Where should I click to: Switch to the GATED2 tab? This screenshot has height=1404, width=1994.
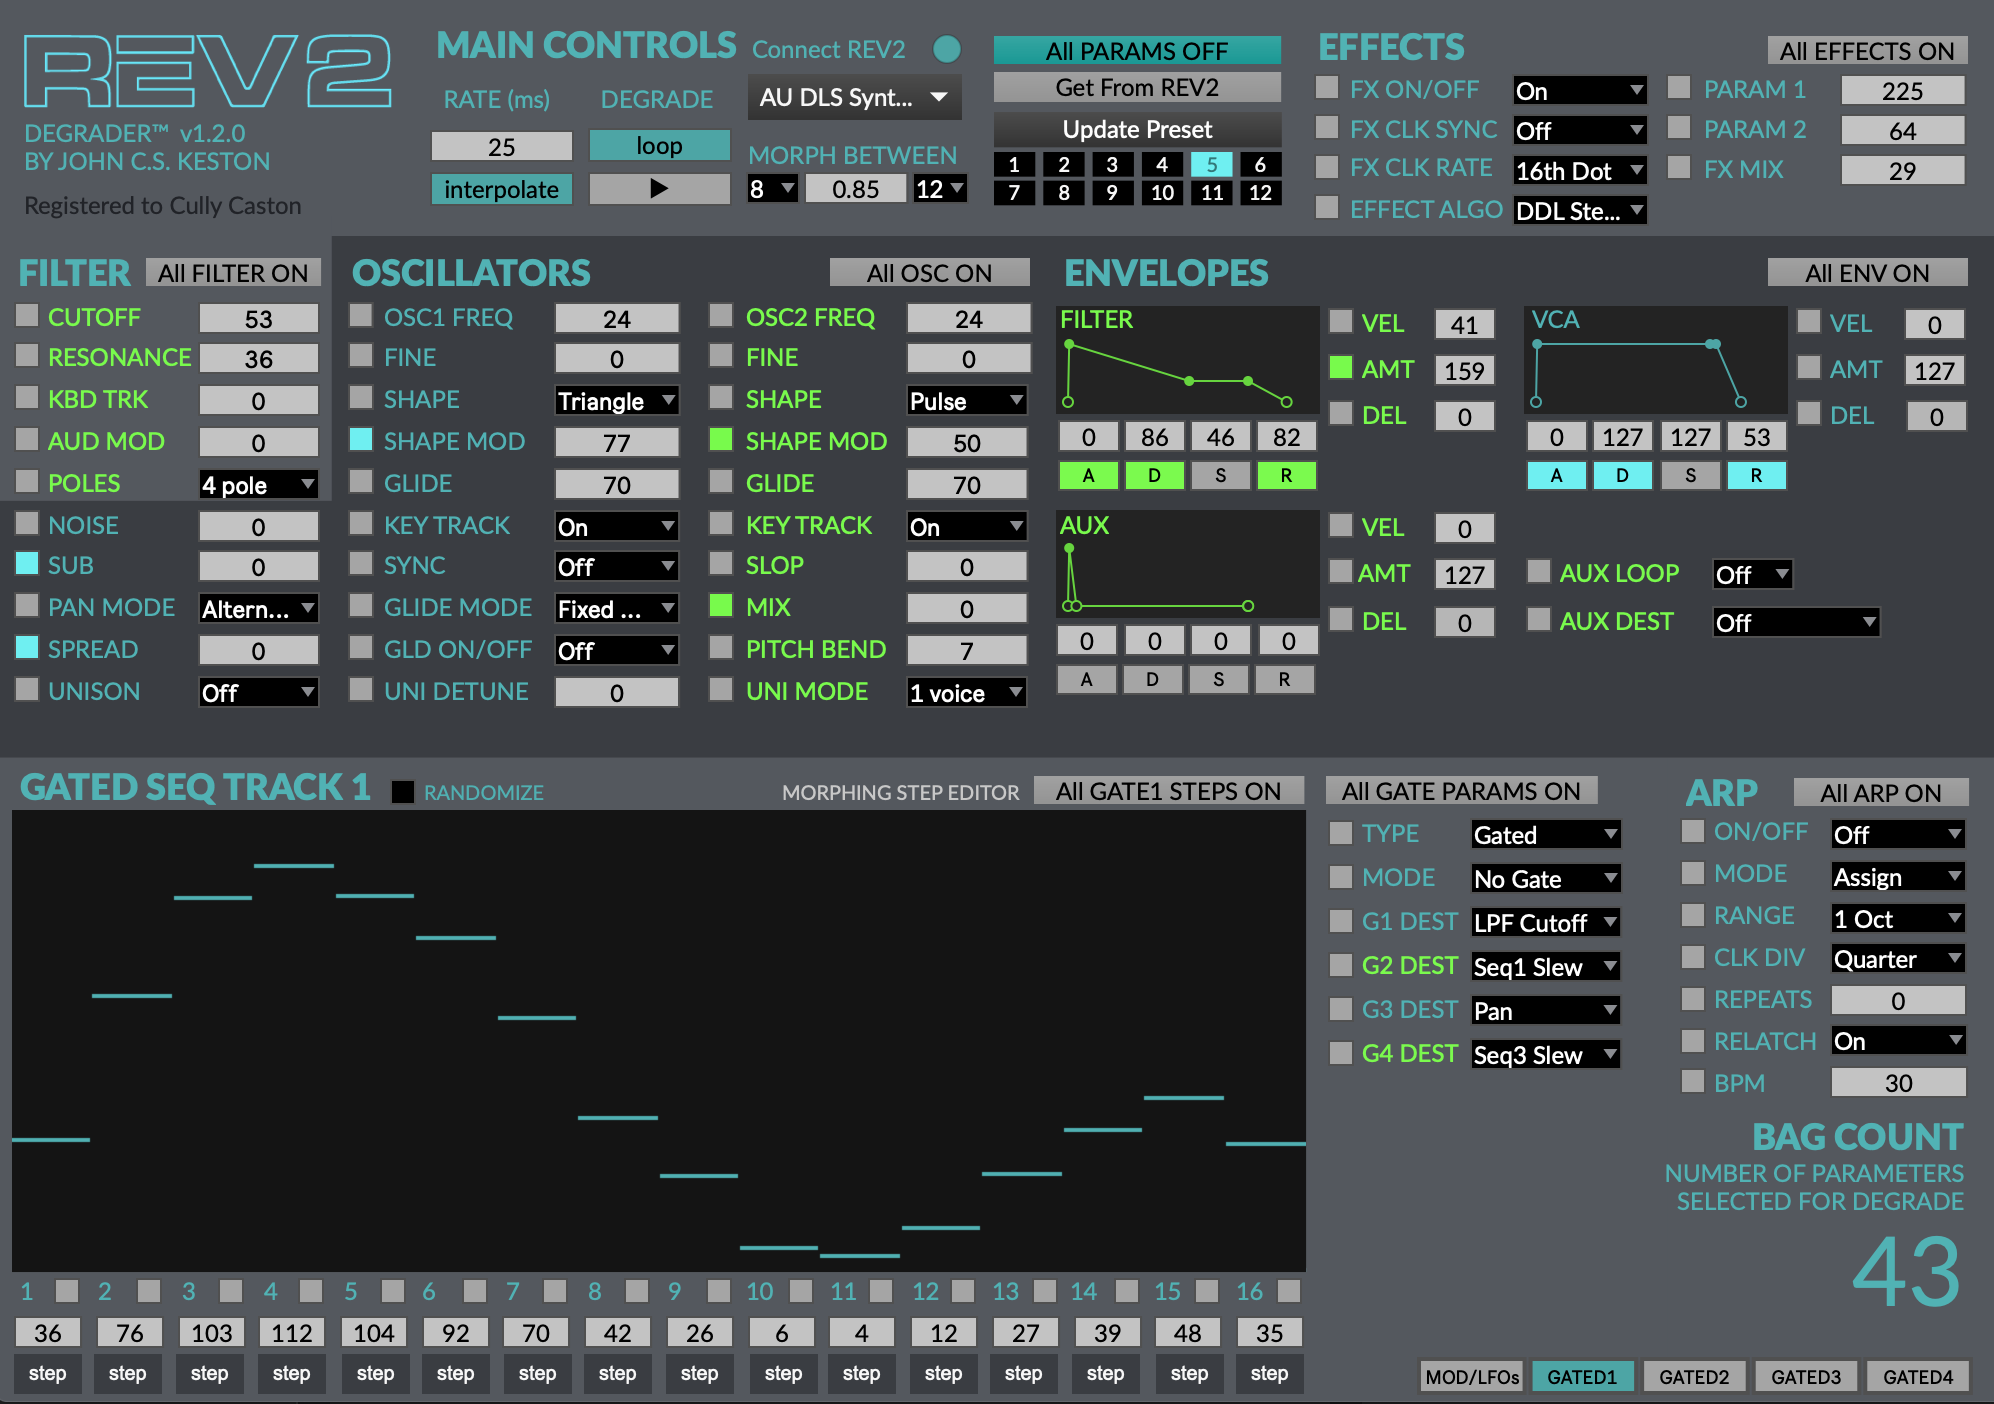1694,1377
